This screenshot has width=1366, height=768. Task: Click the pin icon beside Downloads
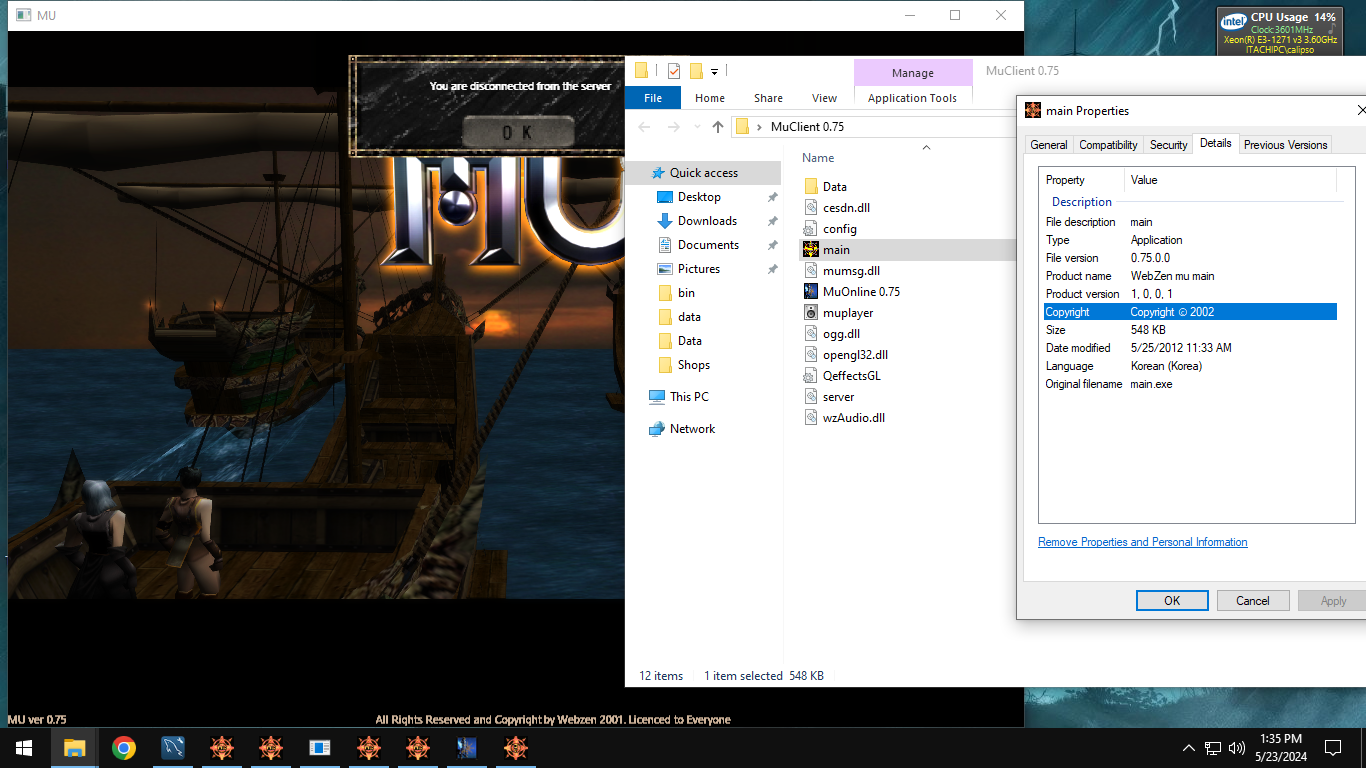click(x=772, y=221)
